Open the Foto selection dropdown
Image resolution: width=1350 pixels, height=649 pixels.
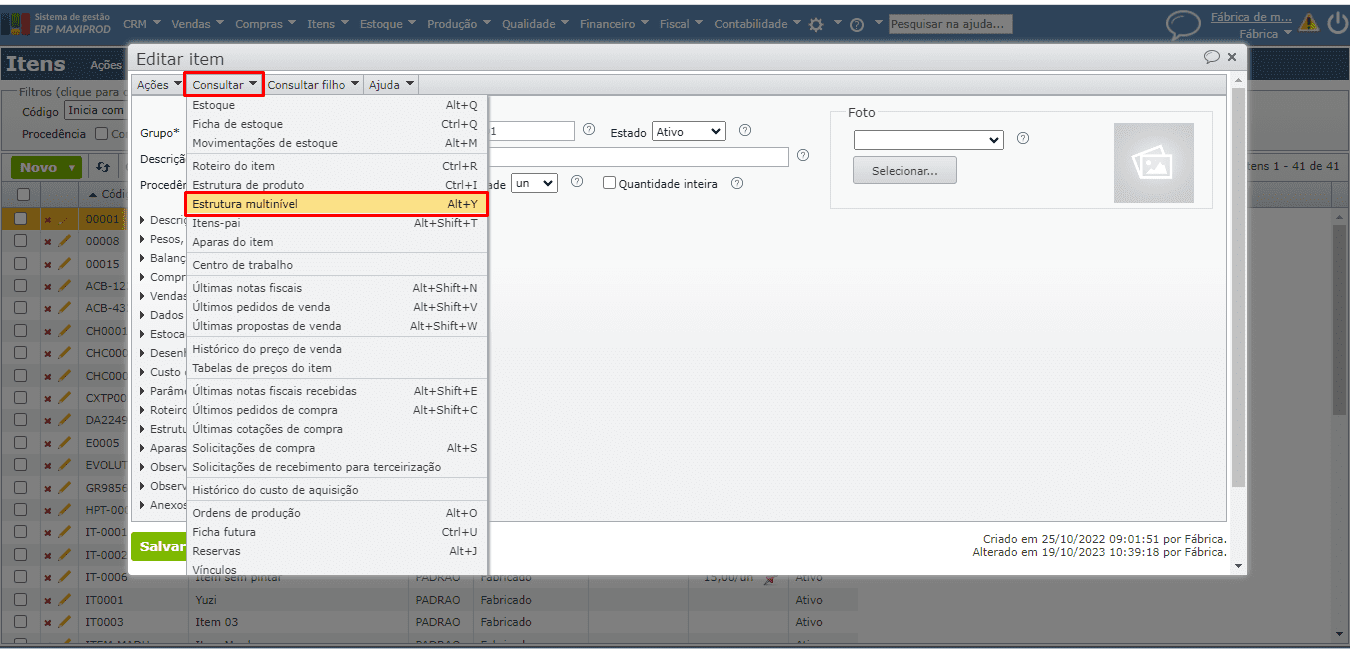pyautogui.click(x=928, y=140)
